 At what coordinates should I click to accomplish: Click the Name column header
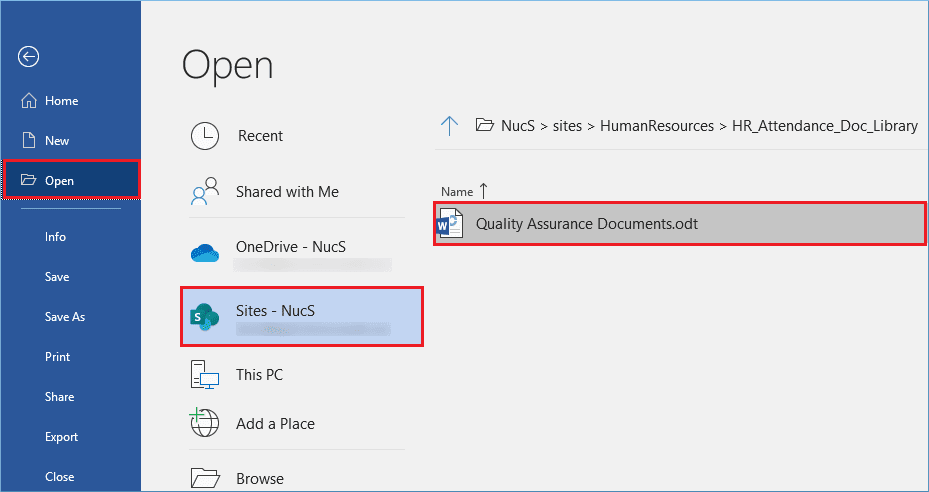click(x=457, y=191)
